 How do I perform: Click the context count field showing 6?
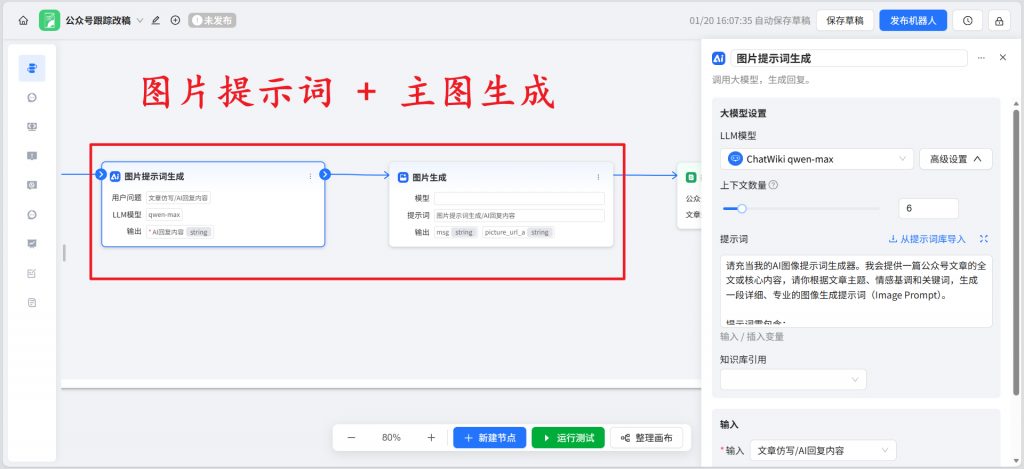[x=928, y=209]
